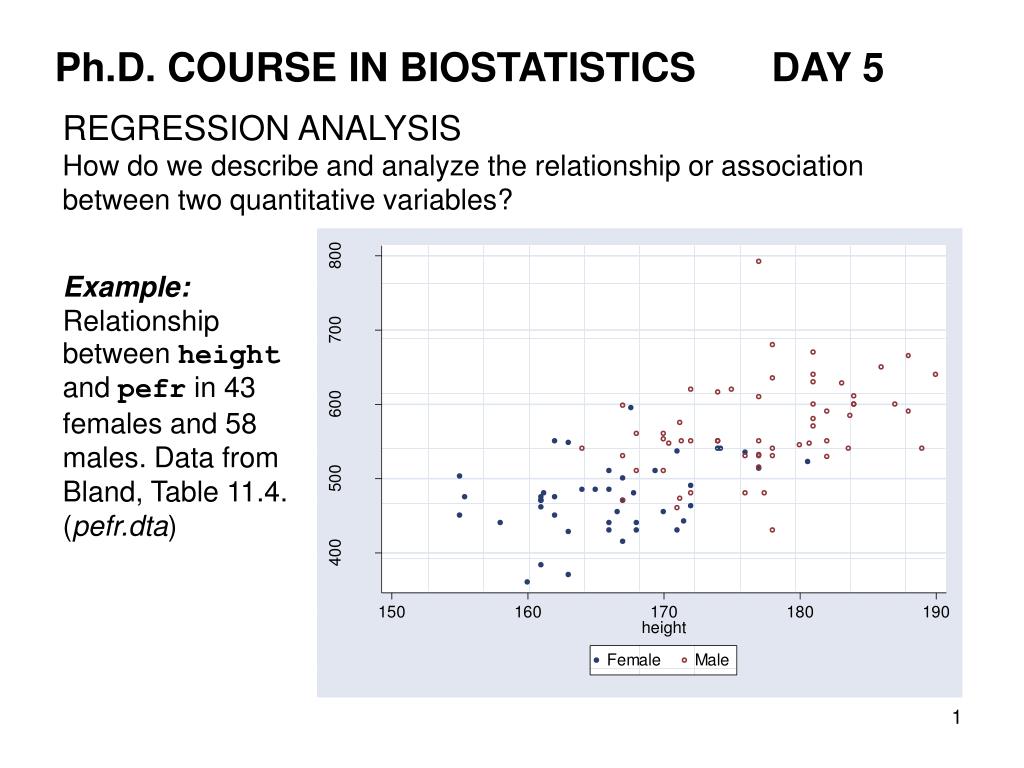
Task: Select the Female legend label
Action: point(633,660)
